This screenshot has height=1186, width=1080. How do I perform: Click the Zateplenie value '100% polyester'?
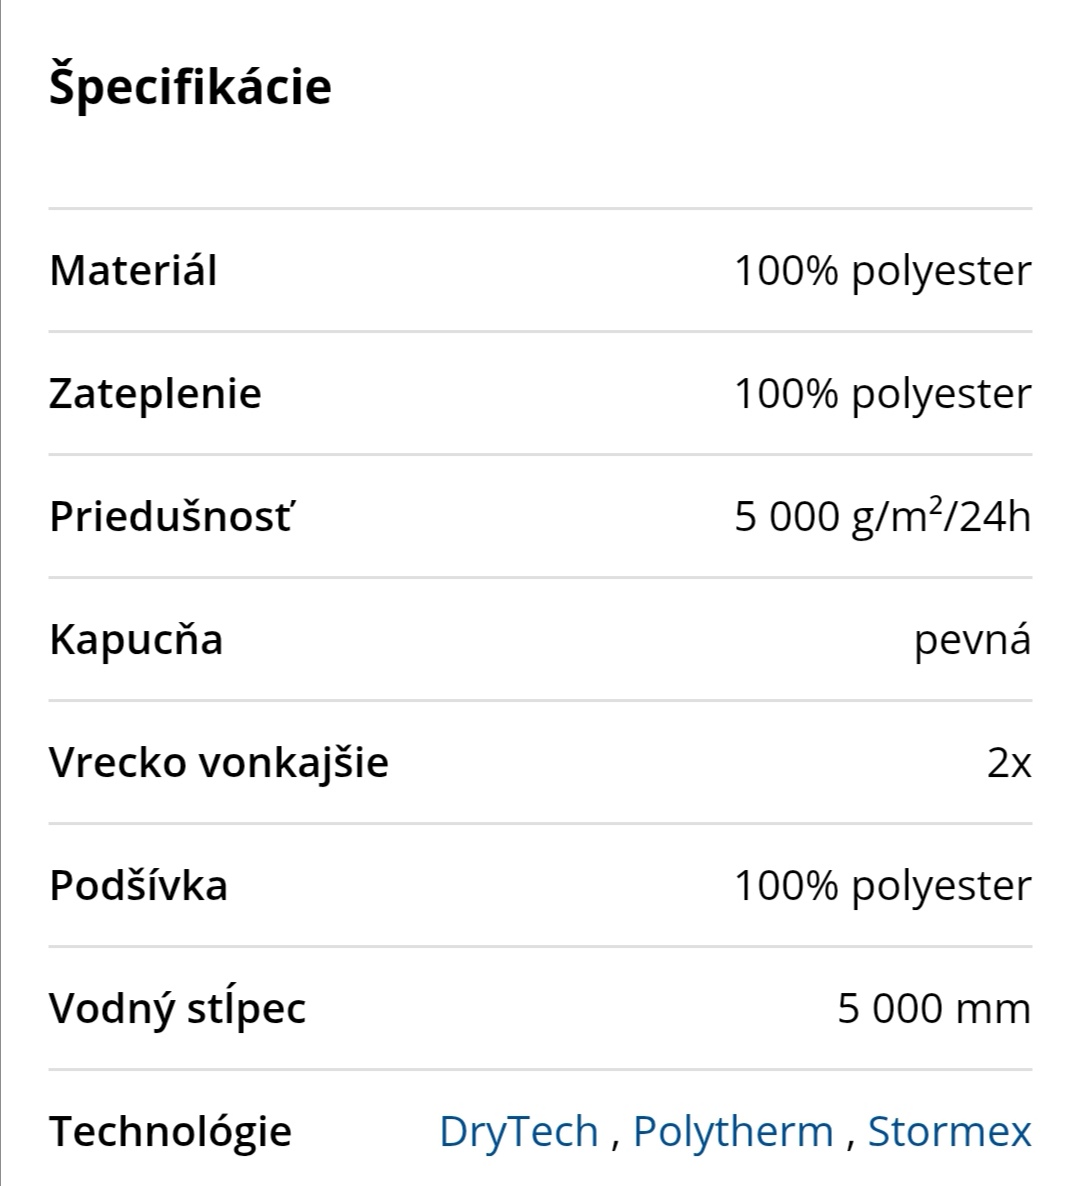pos(882,394)
